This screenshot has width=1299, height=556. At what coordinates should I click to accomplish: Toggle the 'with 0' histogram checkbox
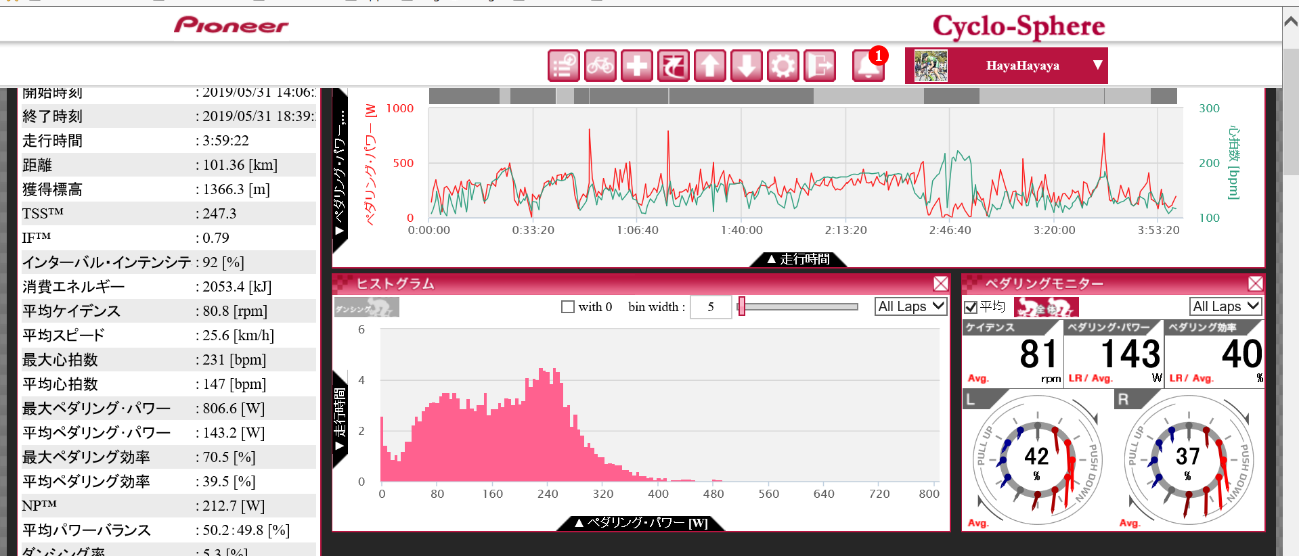tap(568, 307)
